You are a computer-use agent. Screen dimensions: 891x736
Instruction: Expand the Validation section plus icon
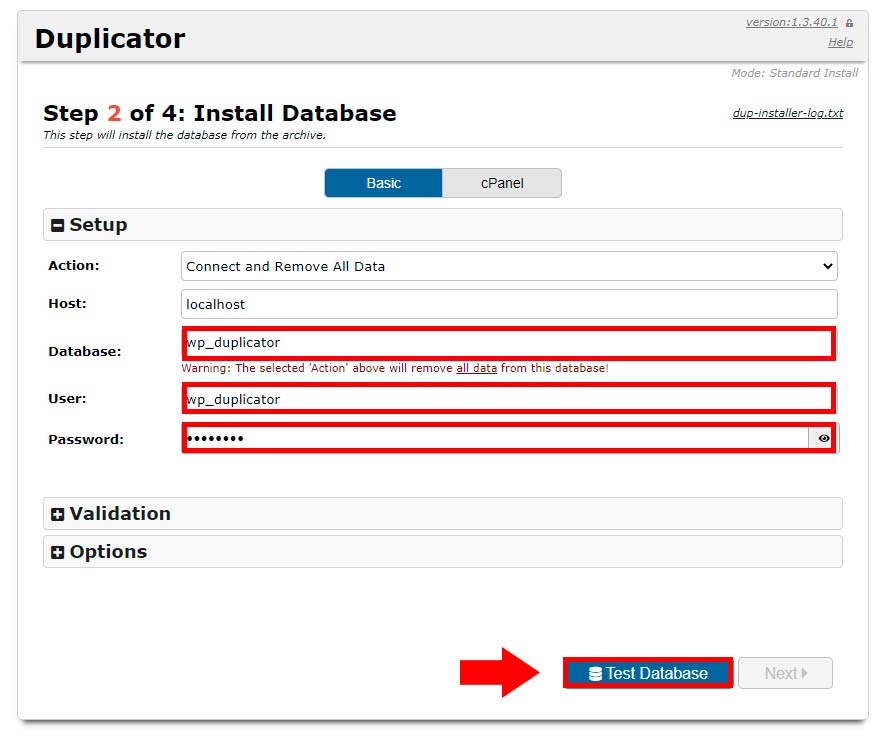[57, 514]
